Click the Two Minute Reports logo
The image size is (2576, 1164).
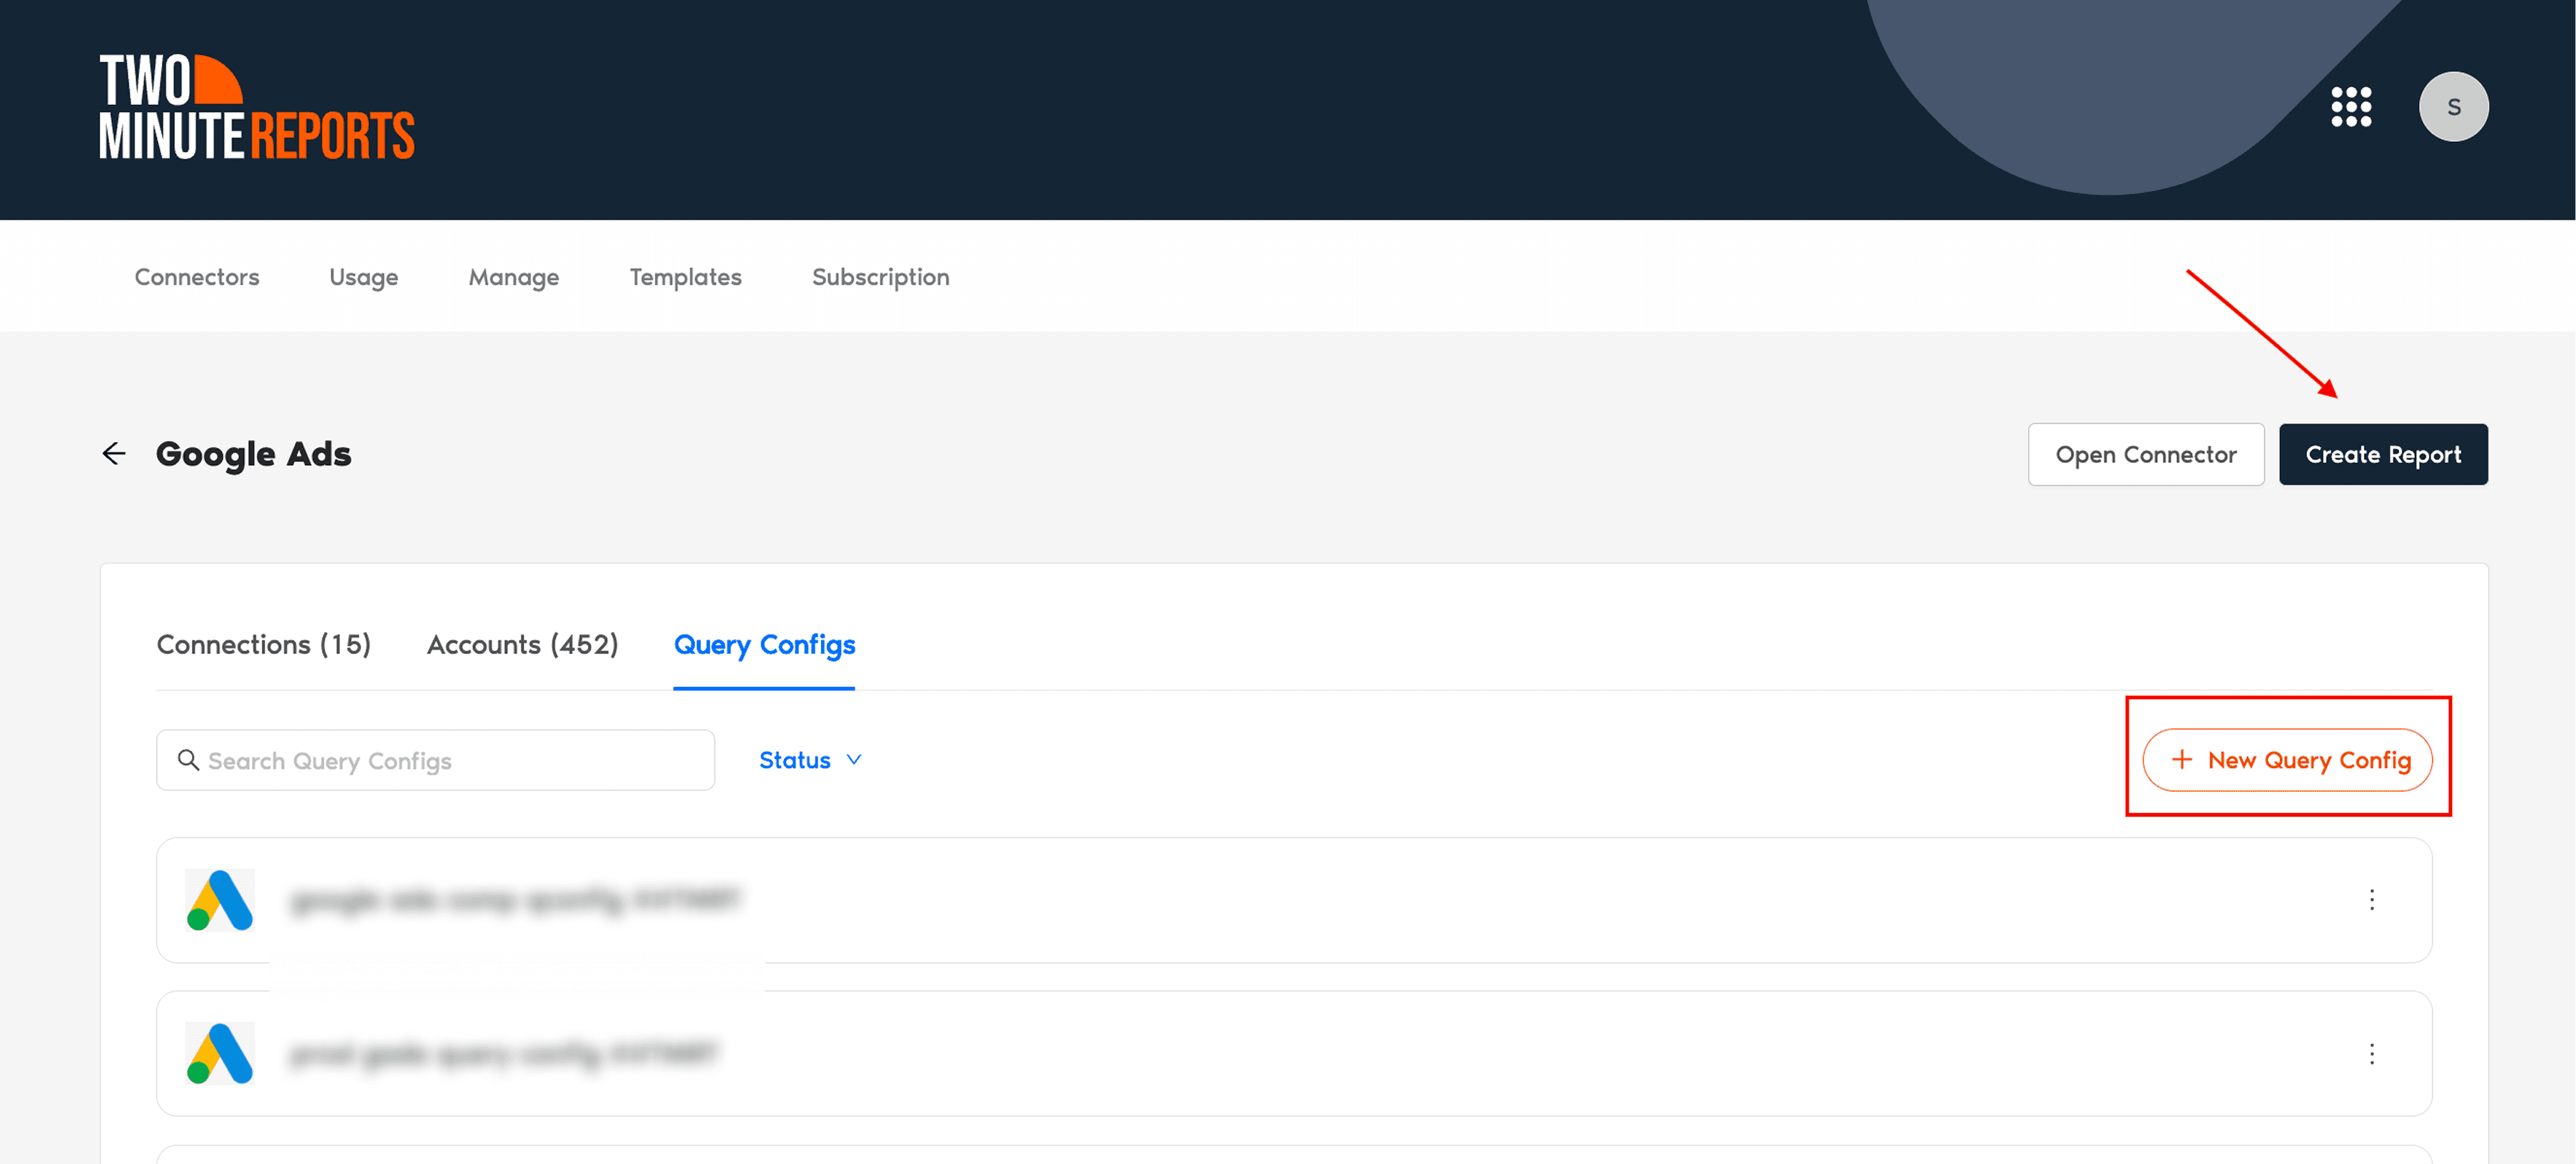point(256,107)
